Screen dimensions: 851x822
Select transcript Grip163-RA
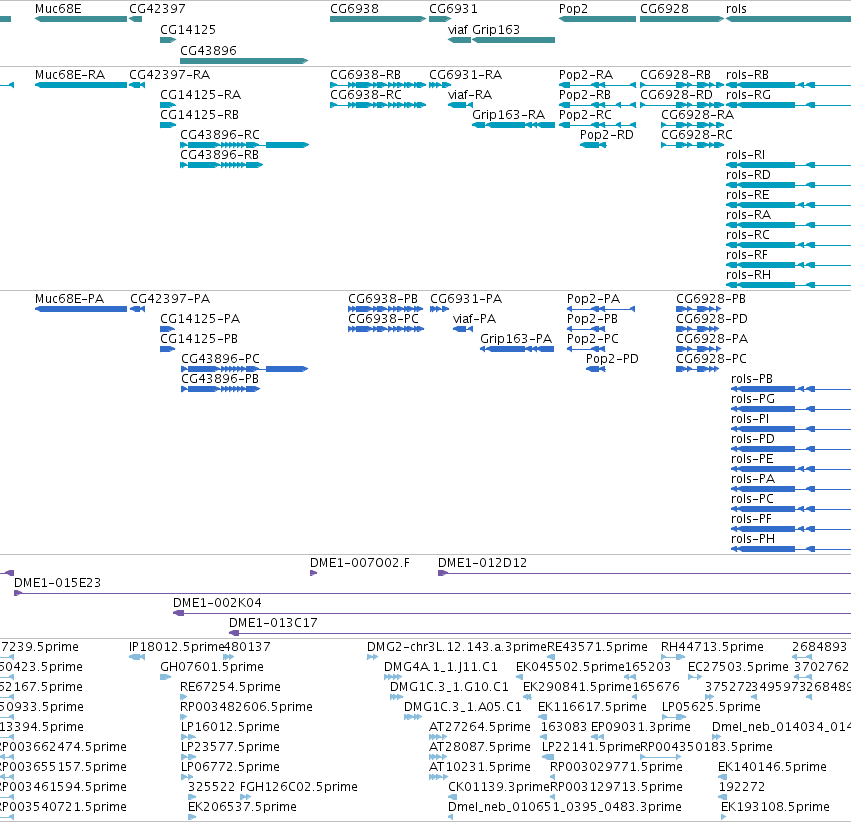[x=509, y=114]
